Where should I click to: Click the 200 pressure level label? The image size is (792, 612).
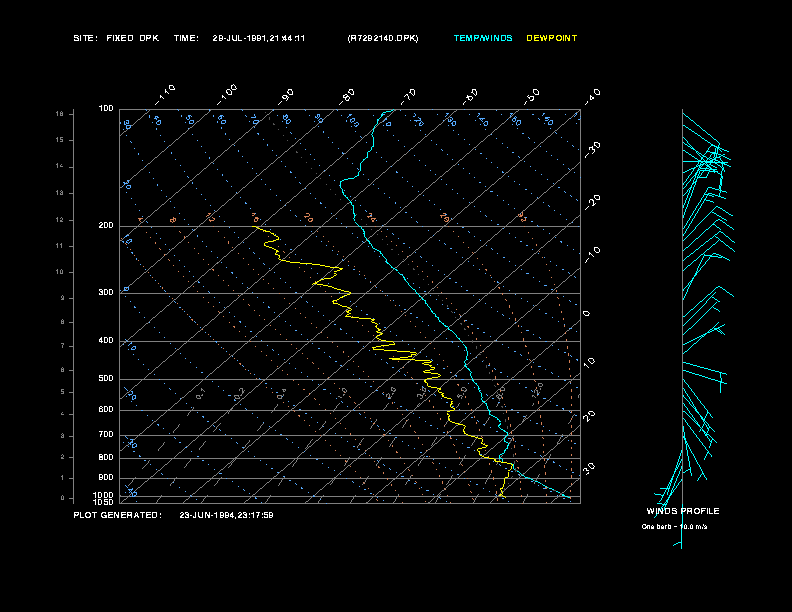[106, 225]
